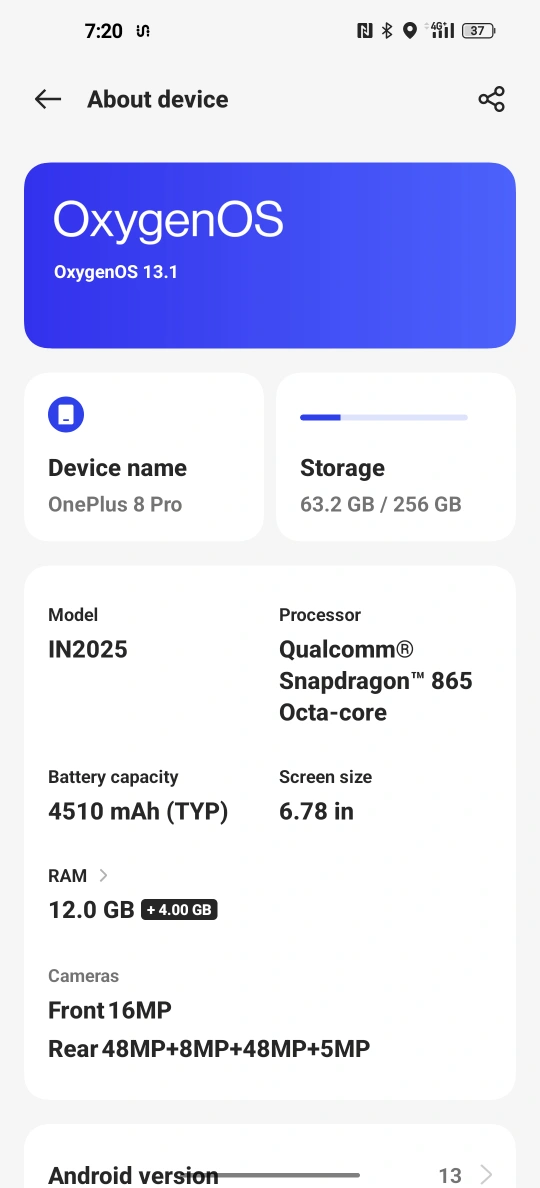Image resolution: width=540 pixels, height=1188 pixels.
Task: Tap the Rear 48MP+8MP+48MP+5MP camera info
Action: point(209,1049)
